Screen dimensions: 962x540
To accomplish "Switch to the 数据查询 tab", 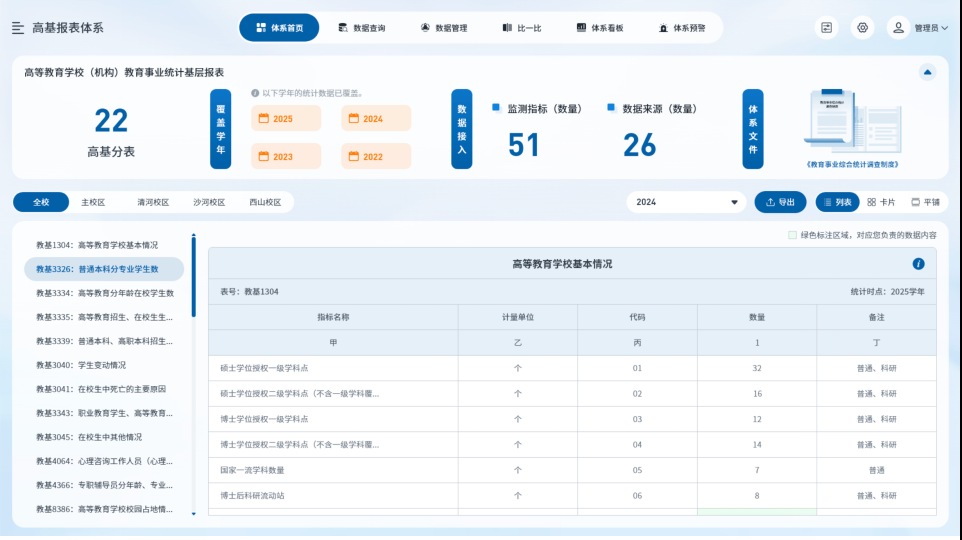I will click(x=361, y=28).
